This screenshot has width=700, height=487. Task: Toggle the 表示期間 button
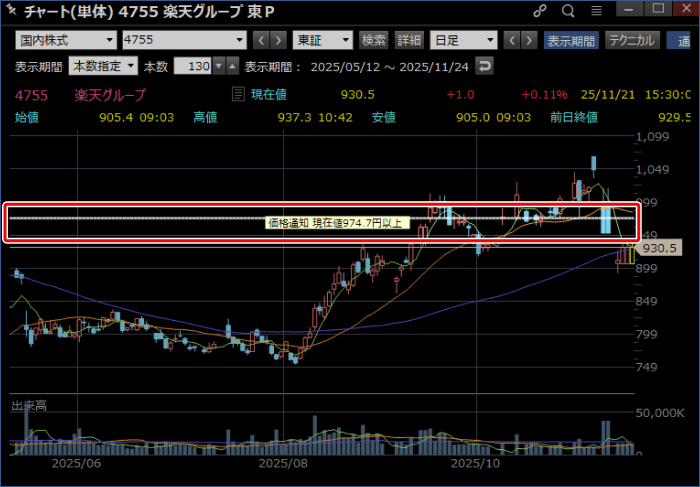[x=571, y=41]
